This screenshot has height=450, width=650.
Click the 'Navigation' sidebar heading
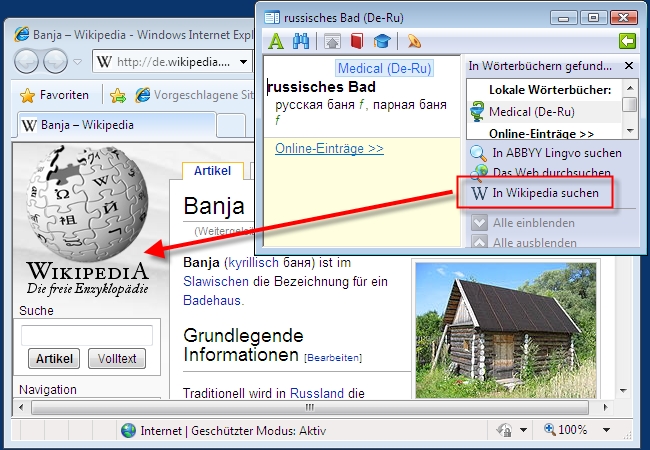point(48,390)
